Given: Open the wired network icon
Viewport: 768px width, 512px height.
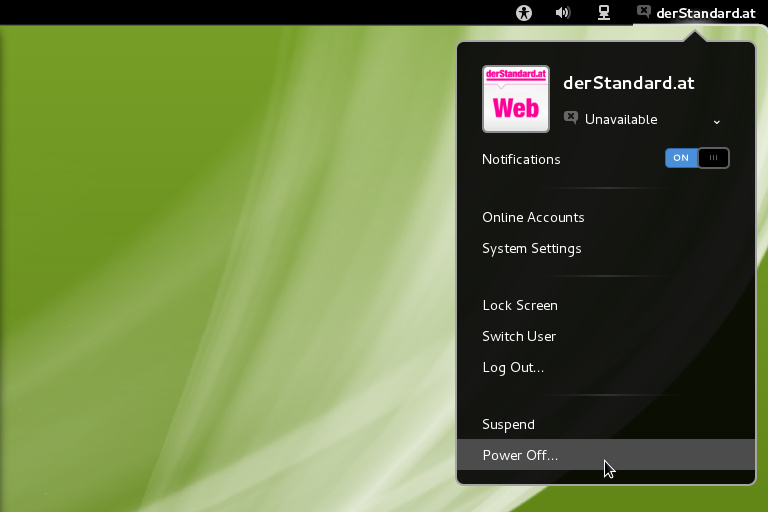Looking at the screenshot, I should click(x=604, y=13).
